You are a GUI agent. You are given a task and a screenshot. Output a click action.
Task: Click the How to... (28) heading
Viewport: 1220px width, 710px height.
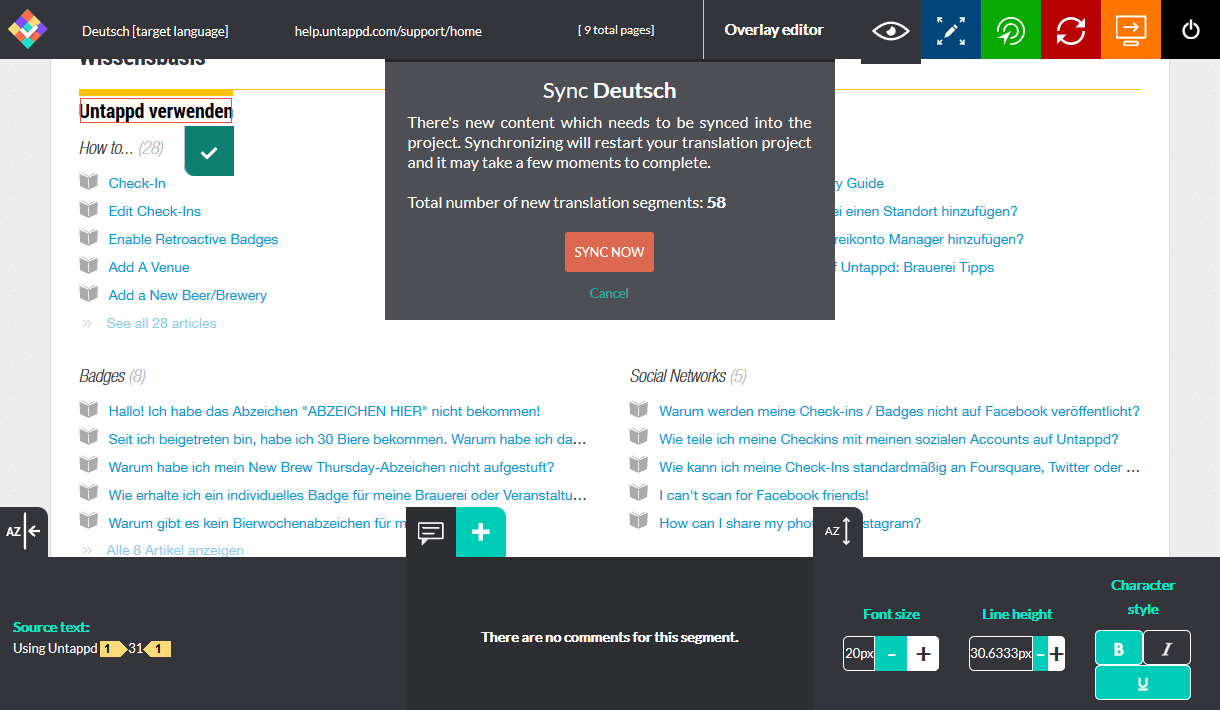tap(121, 148)
